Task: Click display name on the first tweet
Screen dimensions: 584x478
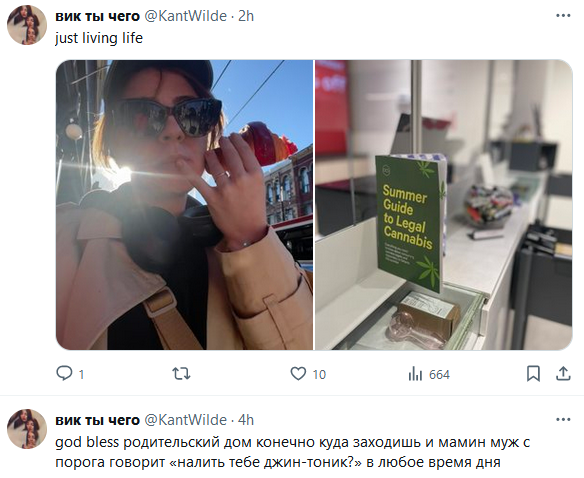Action: click(97, 16)
